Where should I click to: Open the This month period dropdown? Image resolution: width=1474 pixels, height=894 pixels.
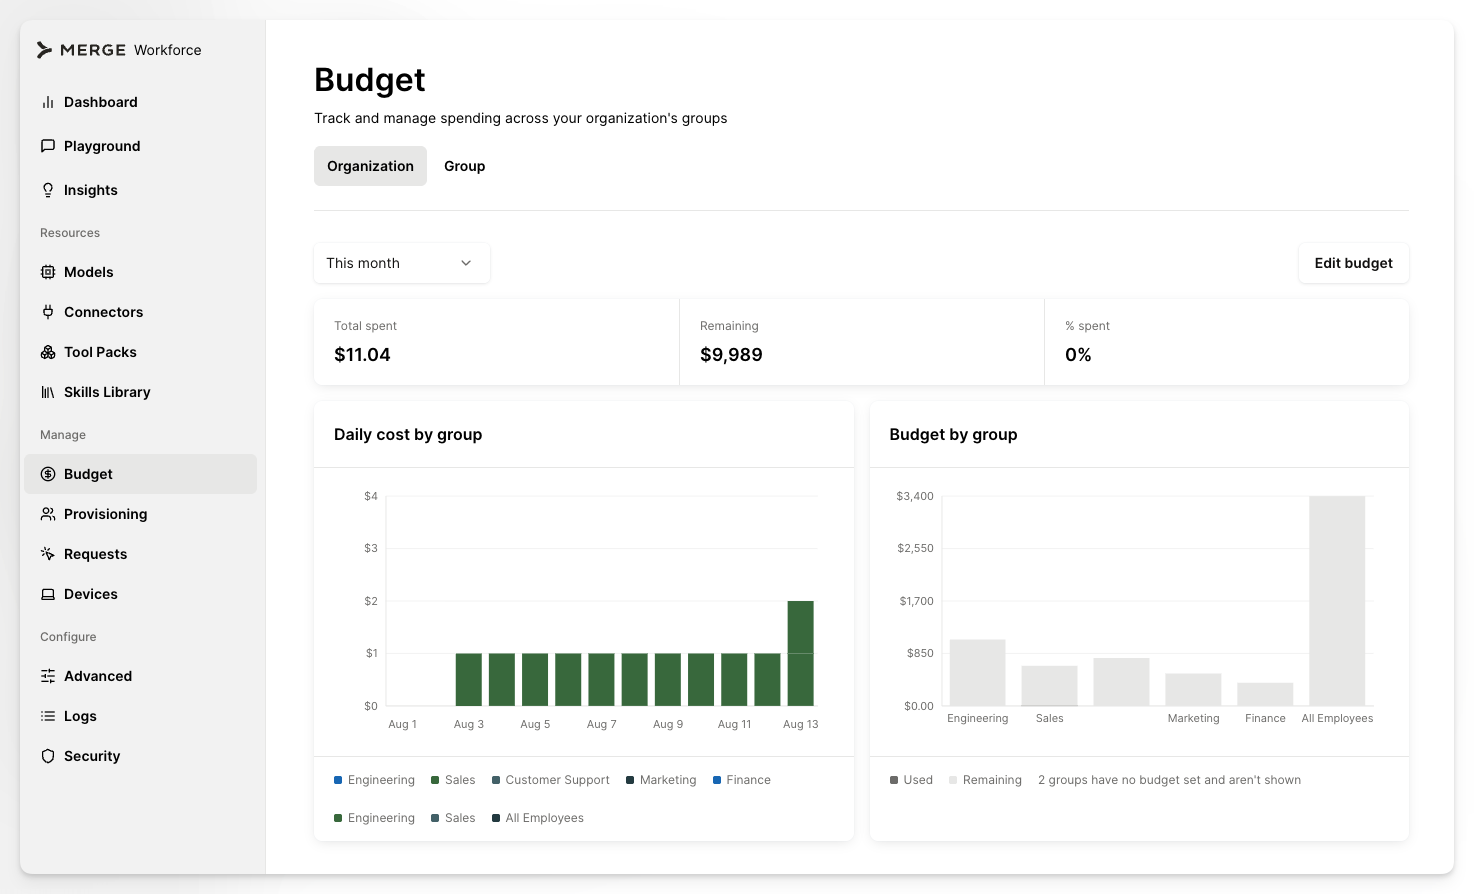click(402, 263)
